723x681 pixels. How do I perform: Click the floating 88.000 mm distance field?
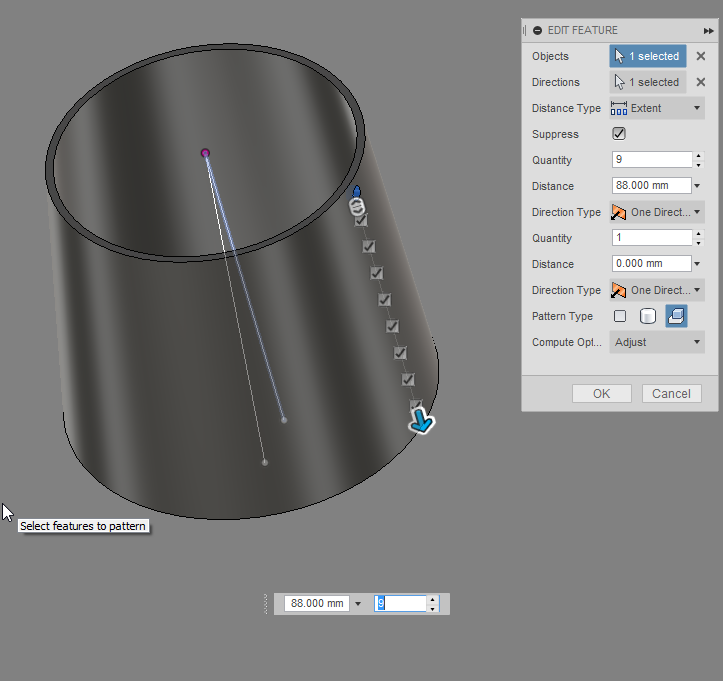pyautogui.click(x=317, y=604)
